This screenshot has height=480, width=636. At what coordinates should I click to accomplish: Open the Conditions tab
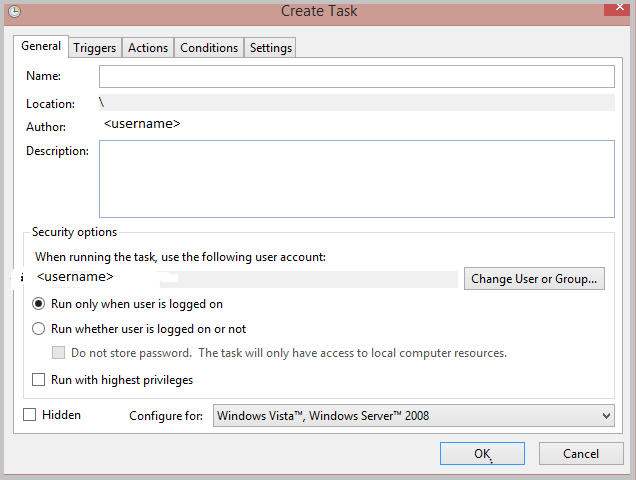(209, 48)
